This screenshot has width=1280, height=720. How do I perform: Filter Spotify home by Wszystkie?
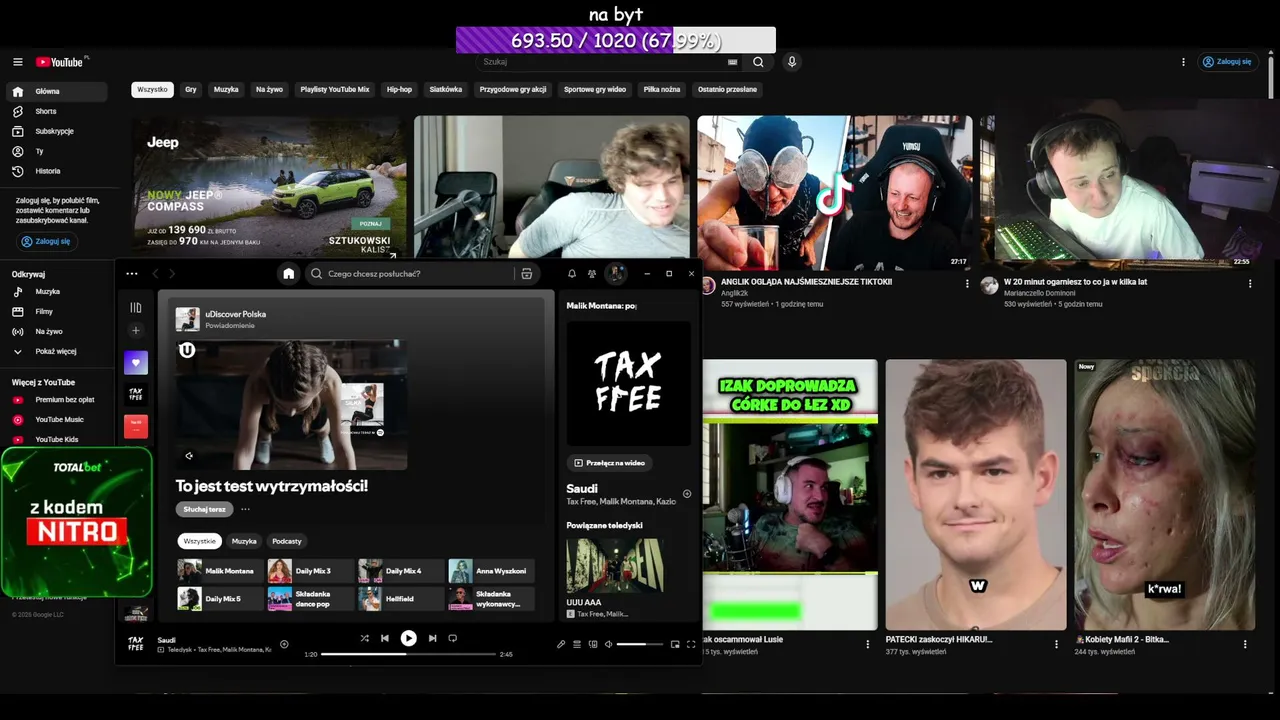point(200,541)
